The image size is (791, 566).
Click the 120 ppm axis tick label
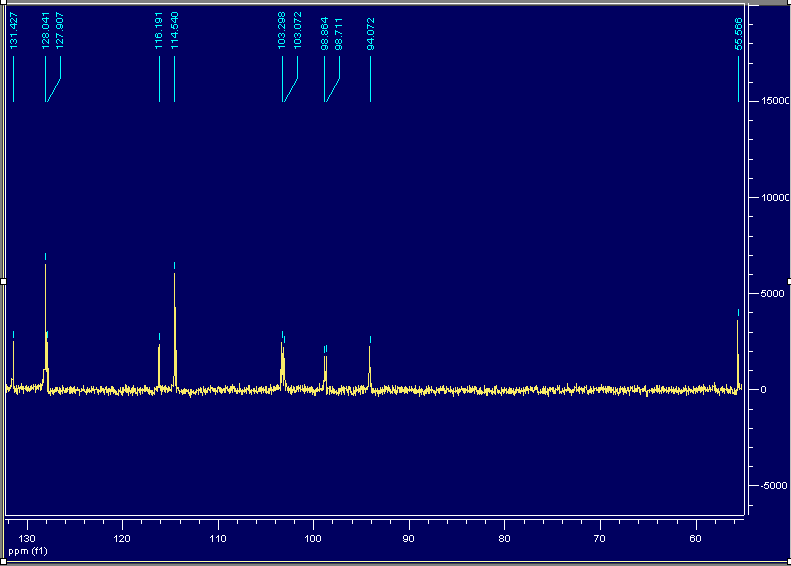coord(122,539)
